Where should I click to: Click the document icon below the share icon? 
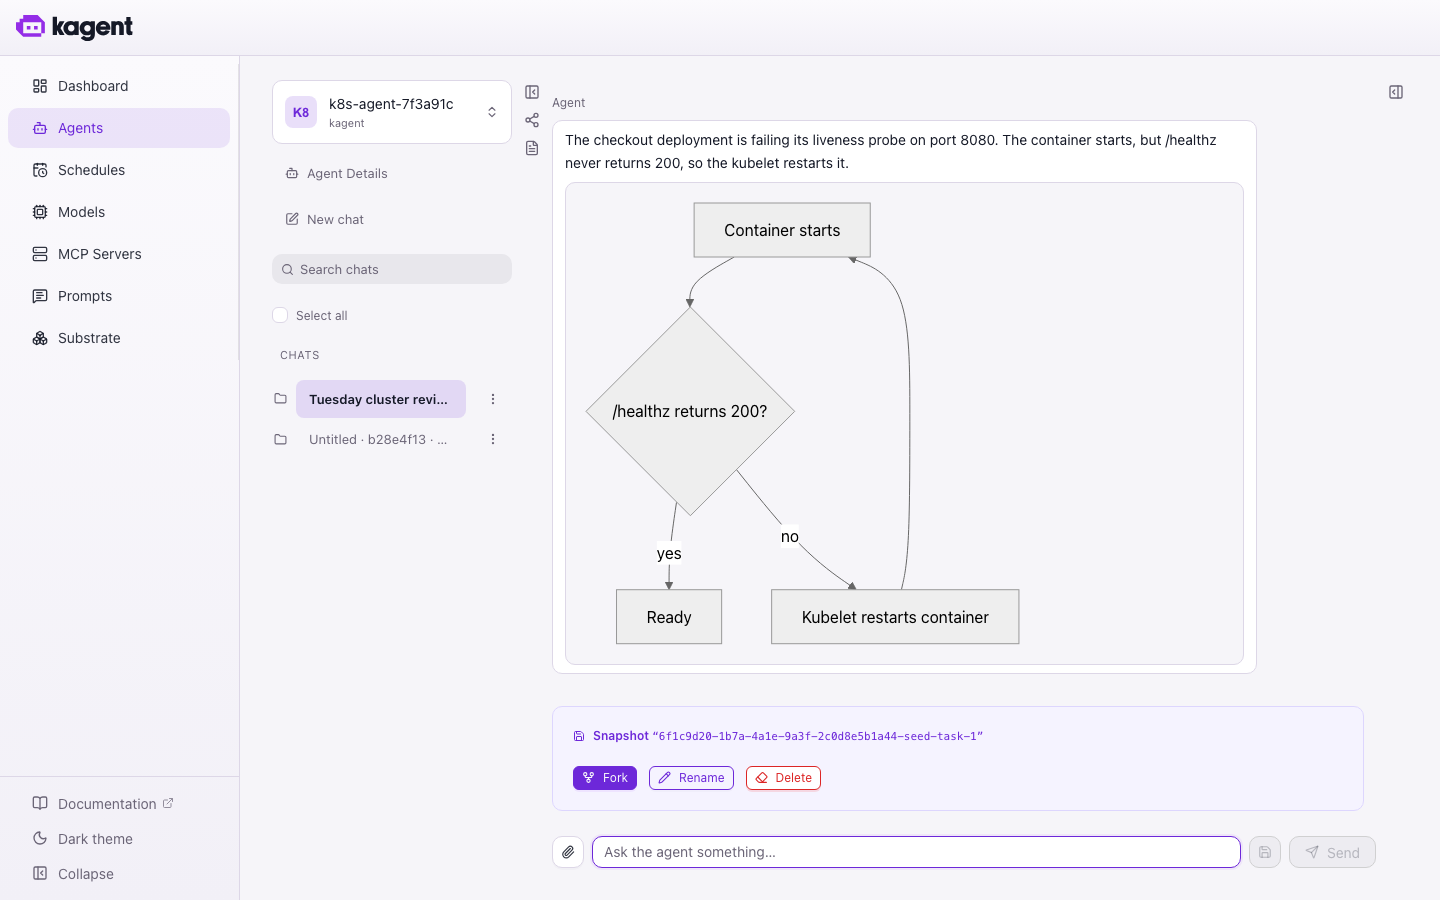pyautogui.click(x=532, y=148)
